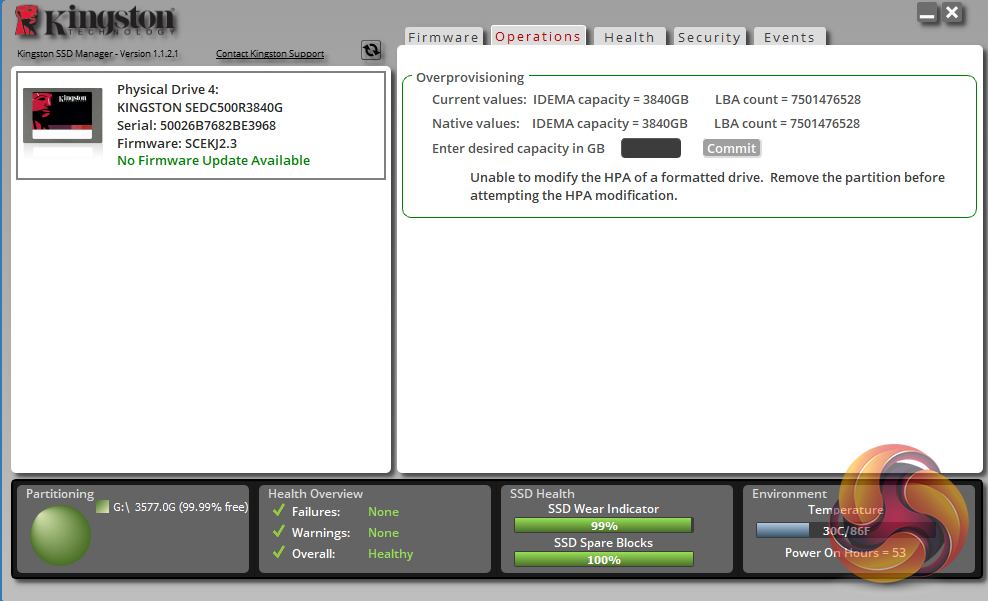This screenshot has height=601, width=988.
Task: Click No Firmware Update Available text
Action: tap(214, 160)
